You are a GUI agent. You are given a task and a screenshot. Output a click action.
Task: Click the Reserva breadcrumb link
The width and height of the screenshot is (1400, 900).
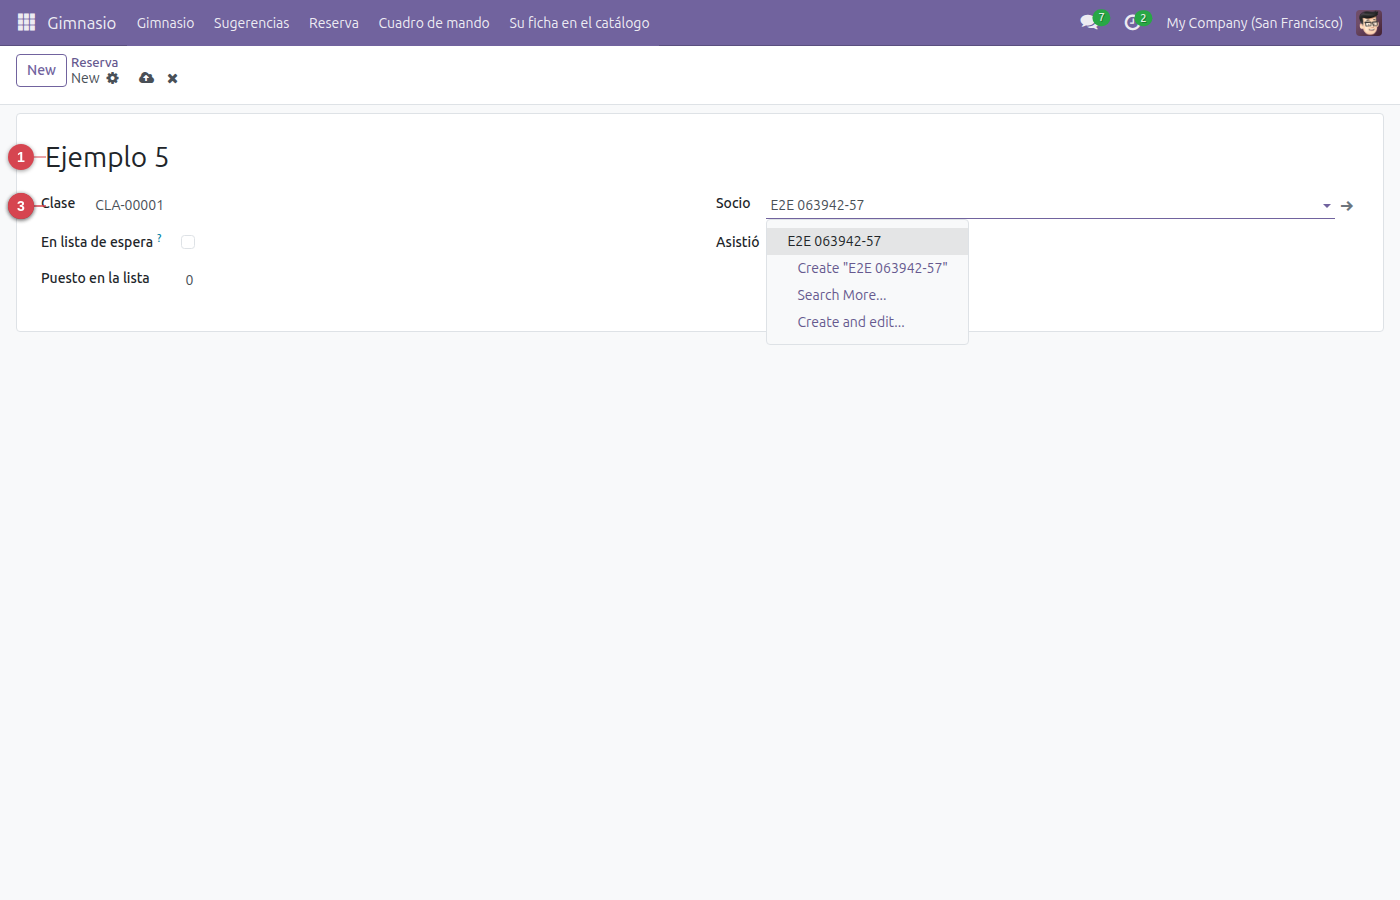coord(94,62)
